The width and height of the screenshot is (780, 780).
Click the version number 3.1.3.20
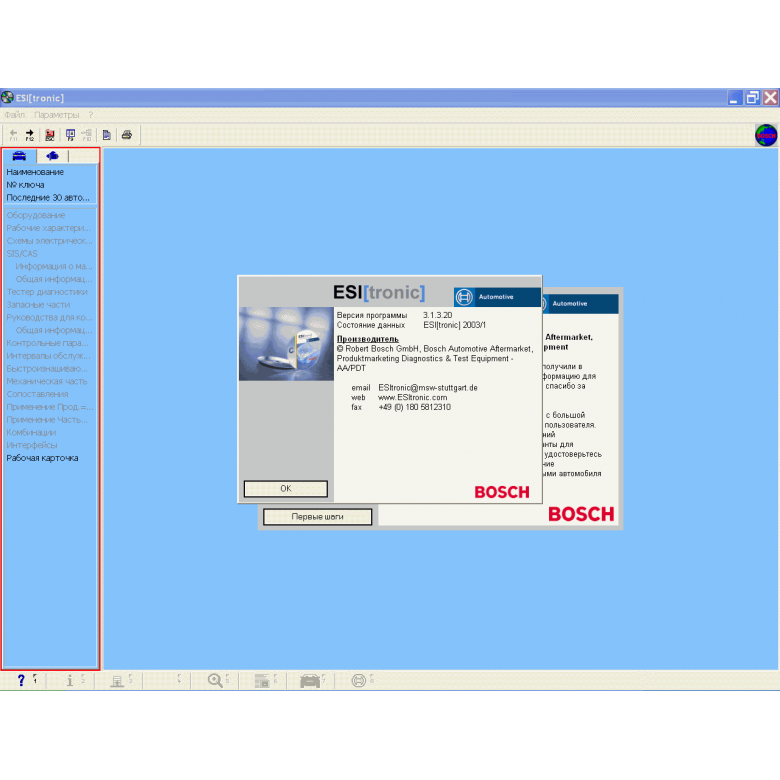437,315
